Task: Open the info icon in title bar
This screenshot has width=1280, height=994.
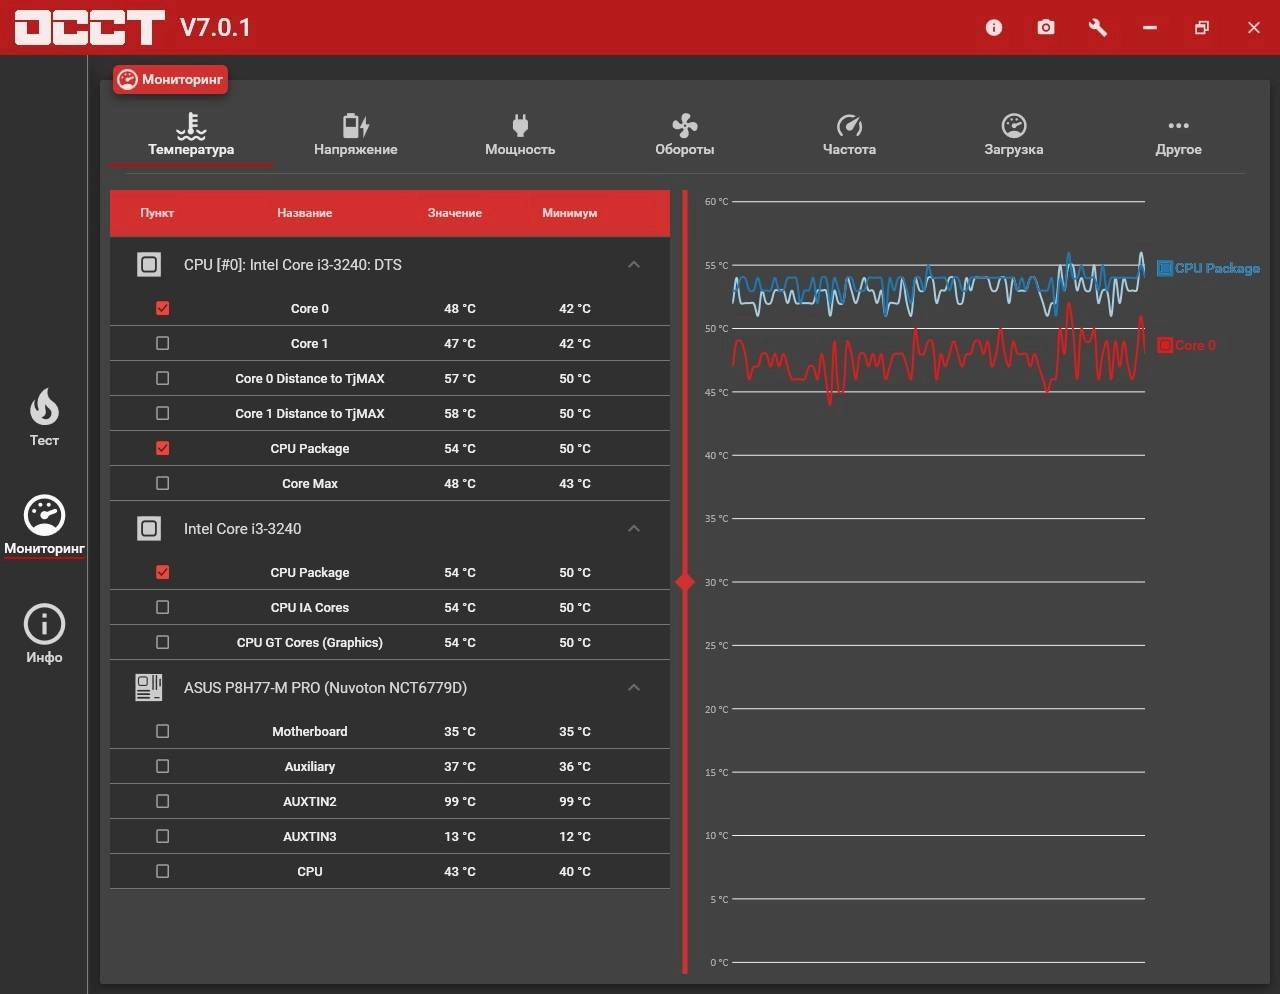Action: pyautogui.click(x=993, y=28)
